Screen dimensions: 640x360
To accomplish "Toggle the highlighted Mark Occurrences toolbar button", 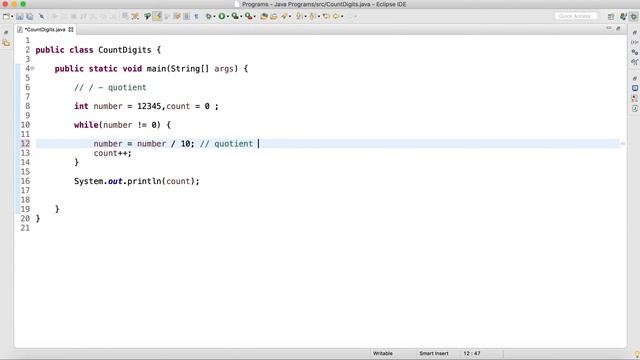I will pyautogui.click(x=157, y=16).
